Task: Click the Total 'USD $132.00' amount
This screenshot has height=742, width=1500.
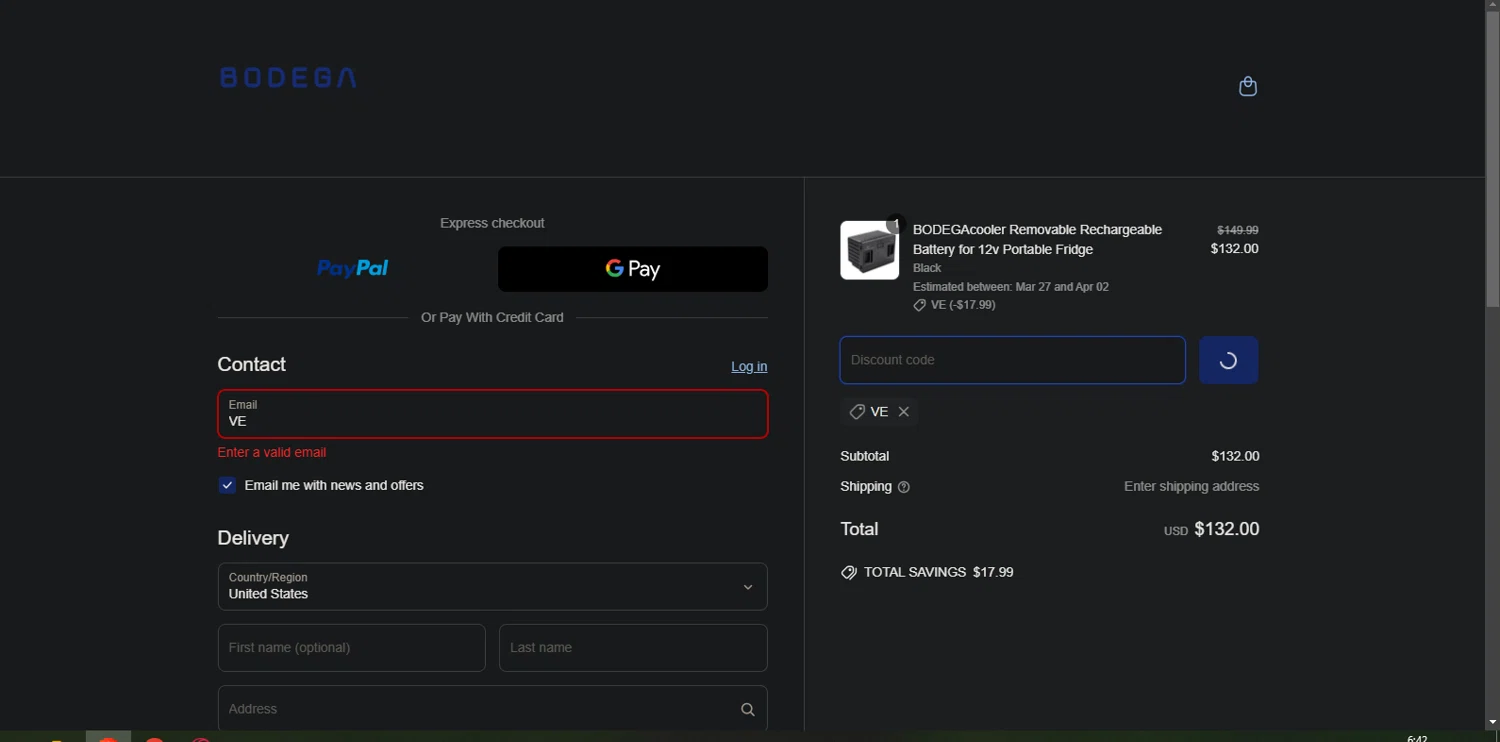Action: click(x=1211, y=529)
